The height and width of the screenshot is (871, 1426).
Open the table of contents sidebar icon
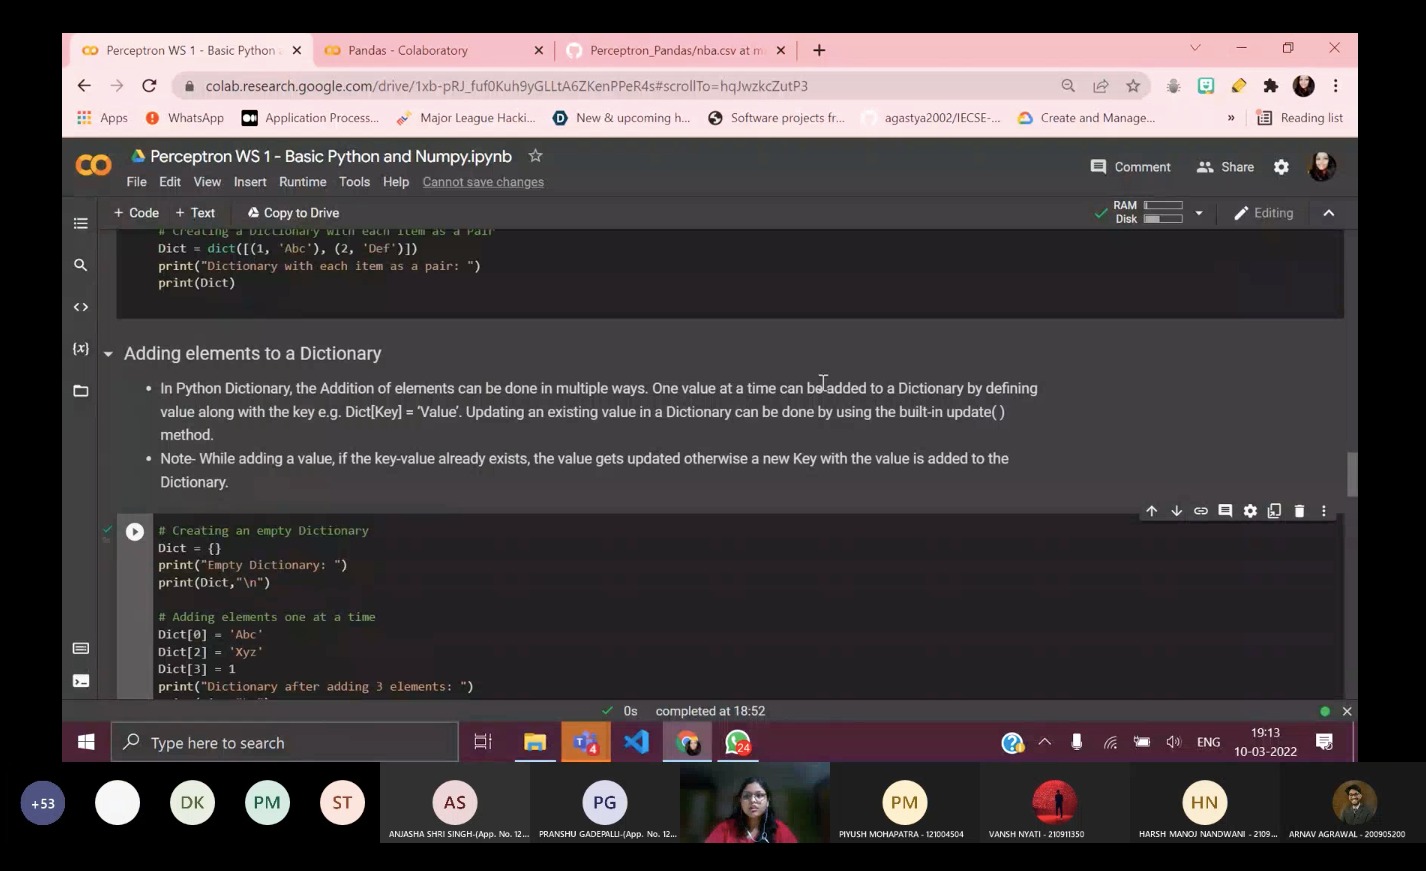81,223
